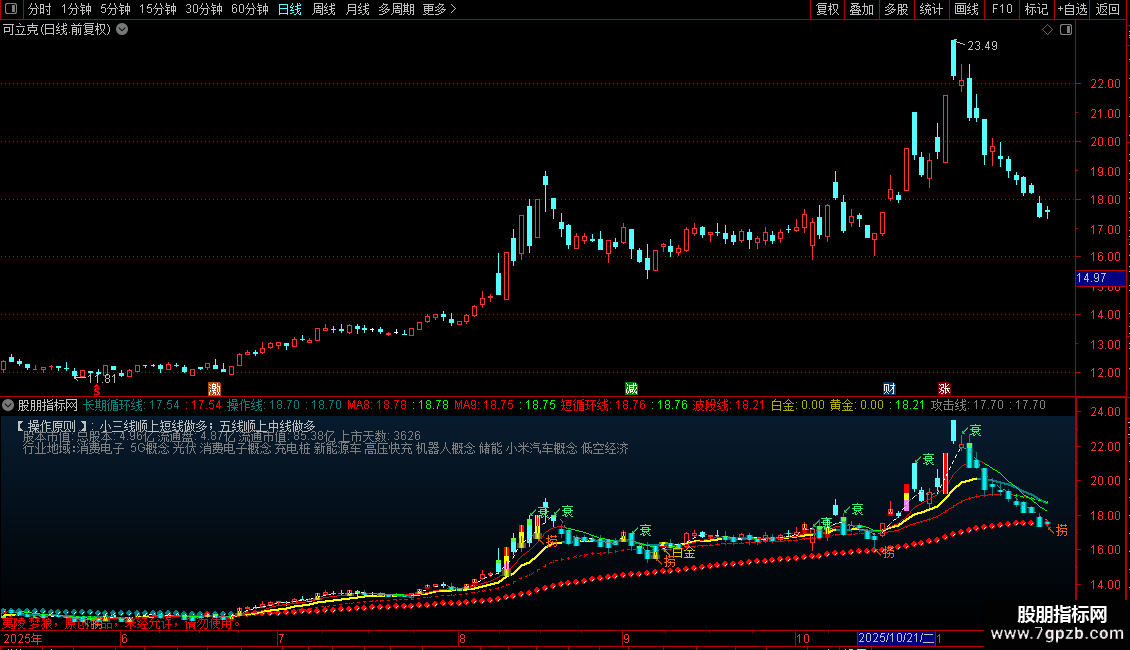Open the 统计 statistics tool
This screenshot has width=1130, height=650.
(x=931, y=9)
